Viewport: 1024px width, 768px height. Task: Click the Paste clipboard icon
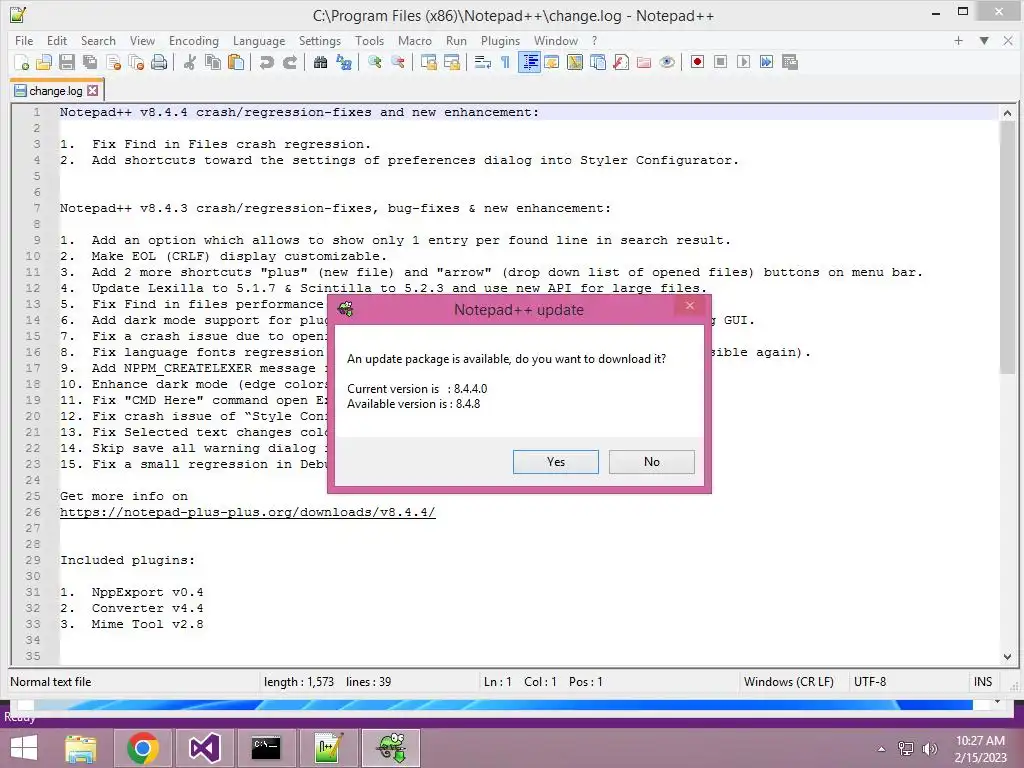tap(236, 63)
